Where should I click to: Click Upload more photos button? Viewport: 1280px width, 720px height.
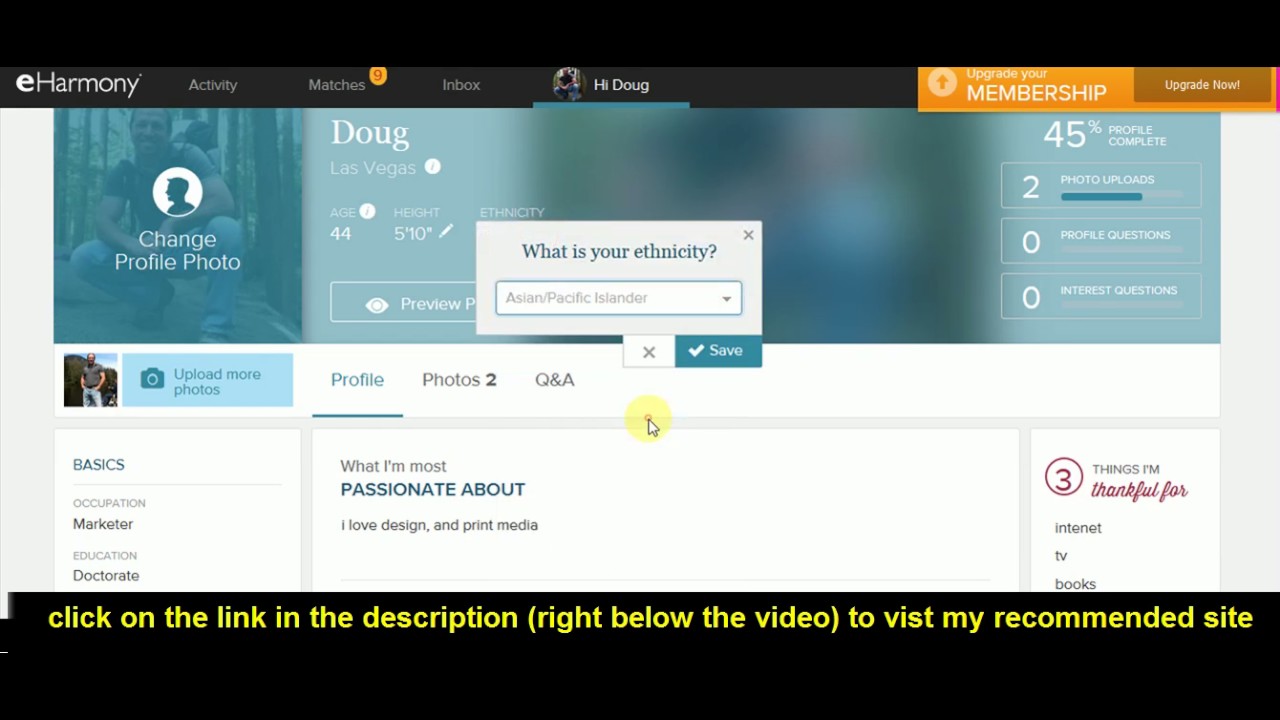[x=207, y=380]
